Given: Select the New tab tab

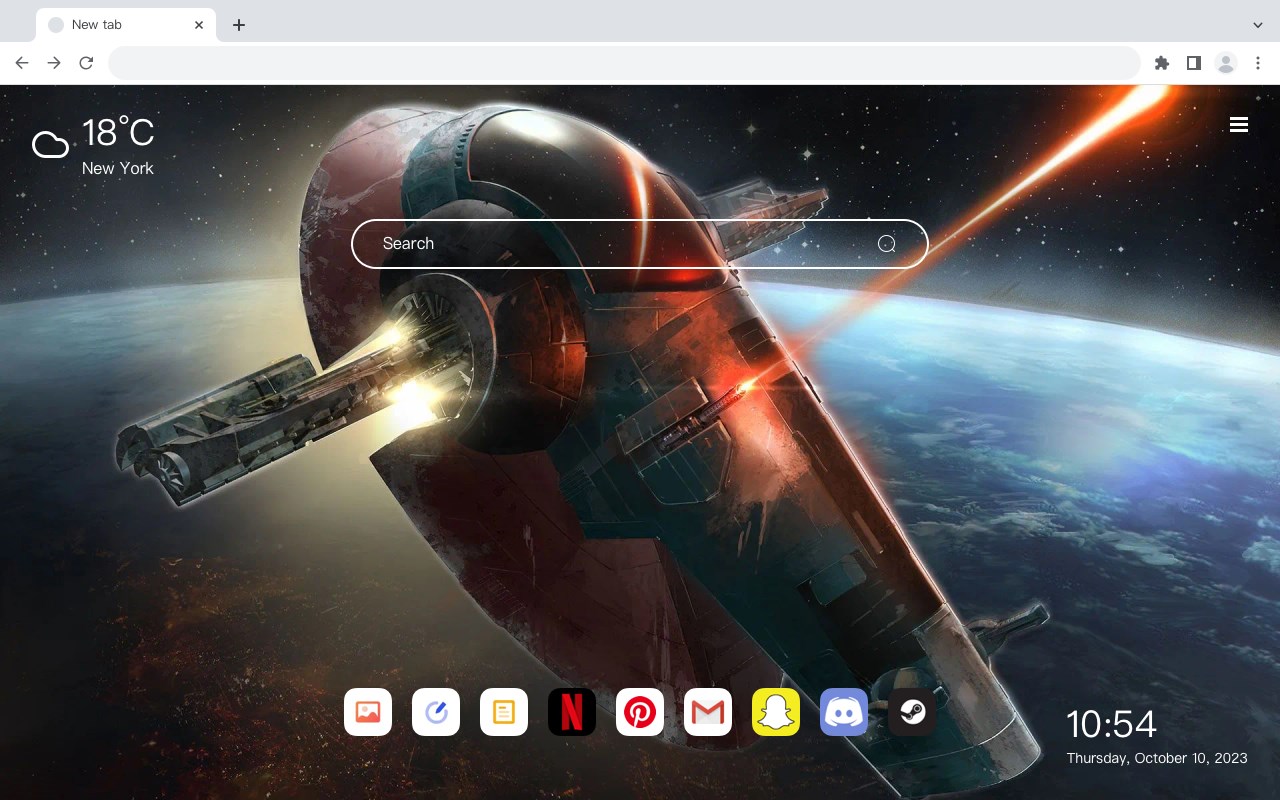Looking at the screenshot, I should click(x=126, y=25).
